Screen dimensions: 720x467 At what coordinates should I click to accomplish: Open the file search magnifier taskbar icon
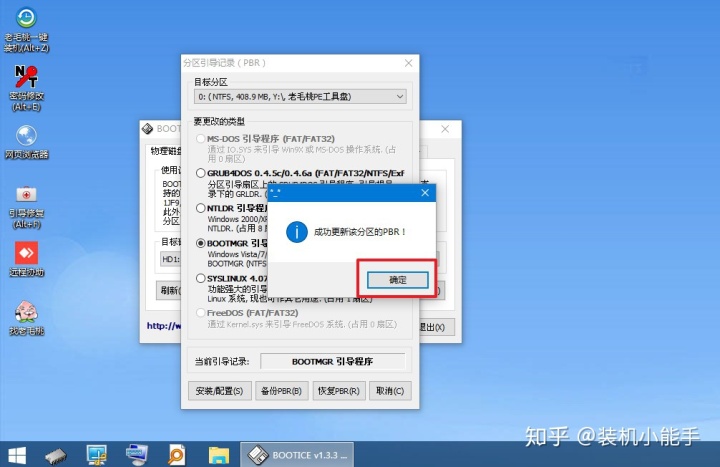177,456
